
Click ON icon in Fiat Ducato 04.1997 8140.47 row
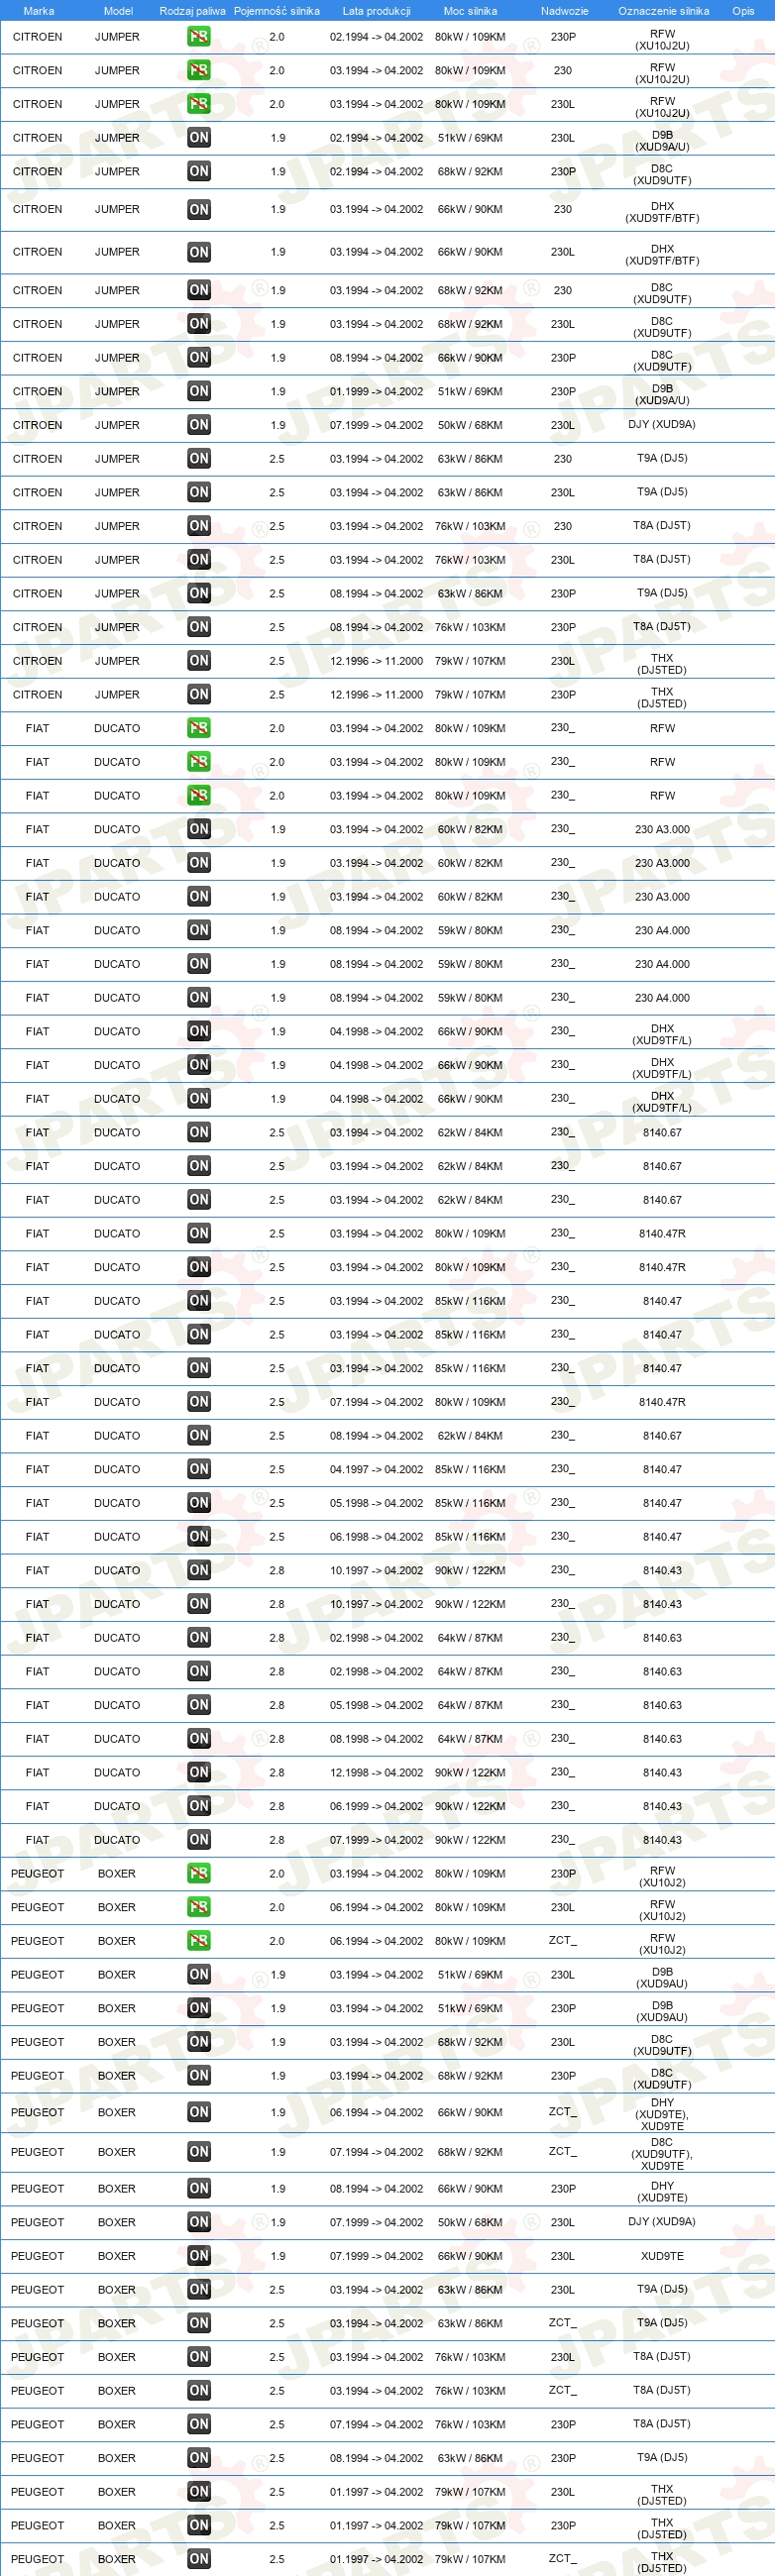[x=199, y=1469]
